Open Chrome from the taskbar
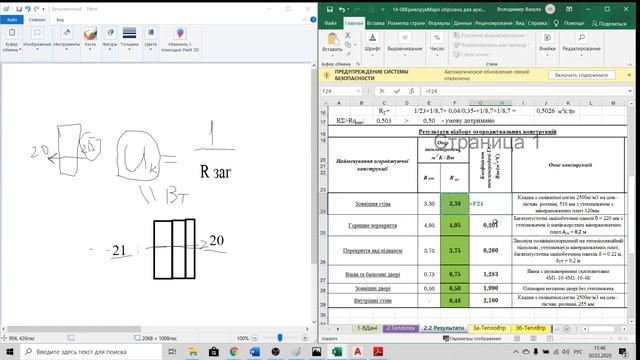640x360 pixels. (234, 351)
